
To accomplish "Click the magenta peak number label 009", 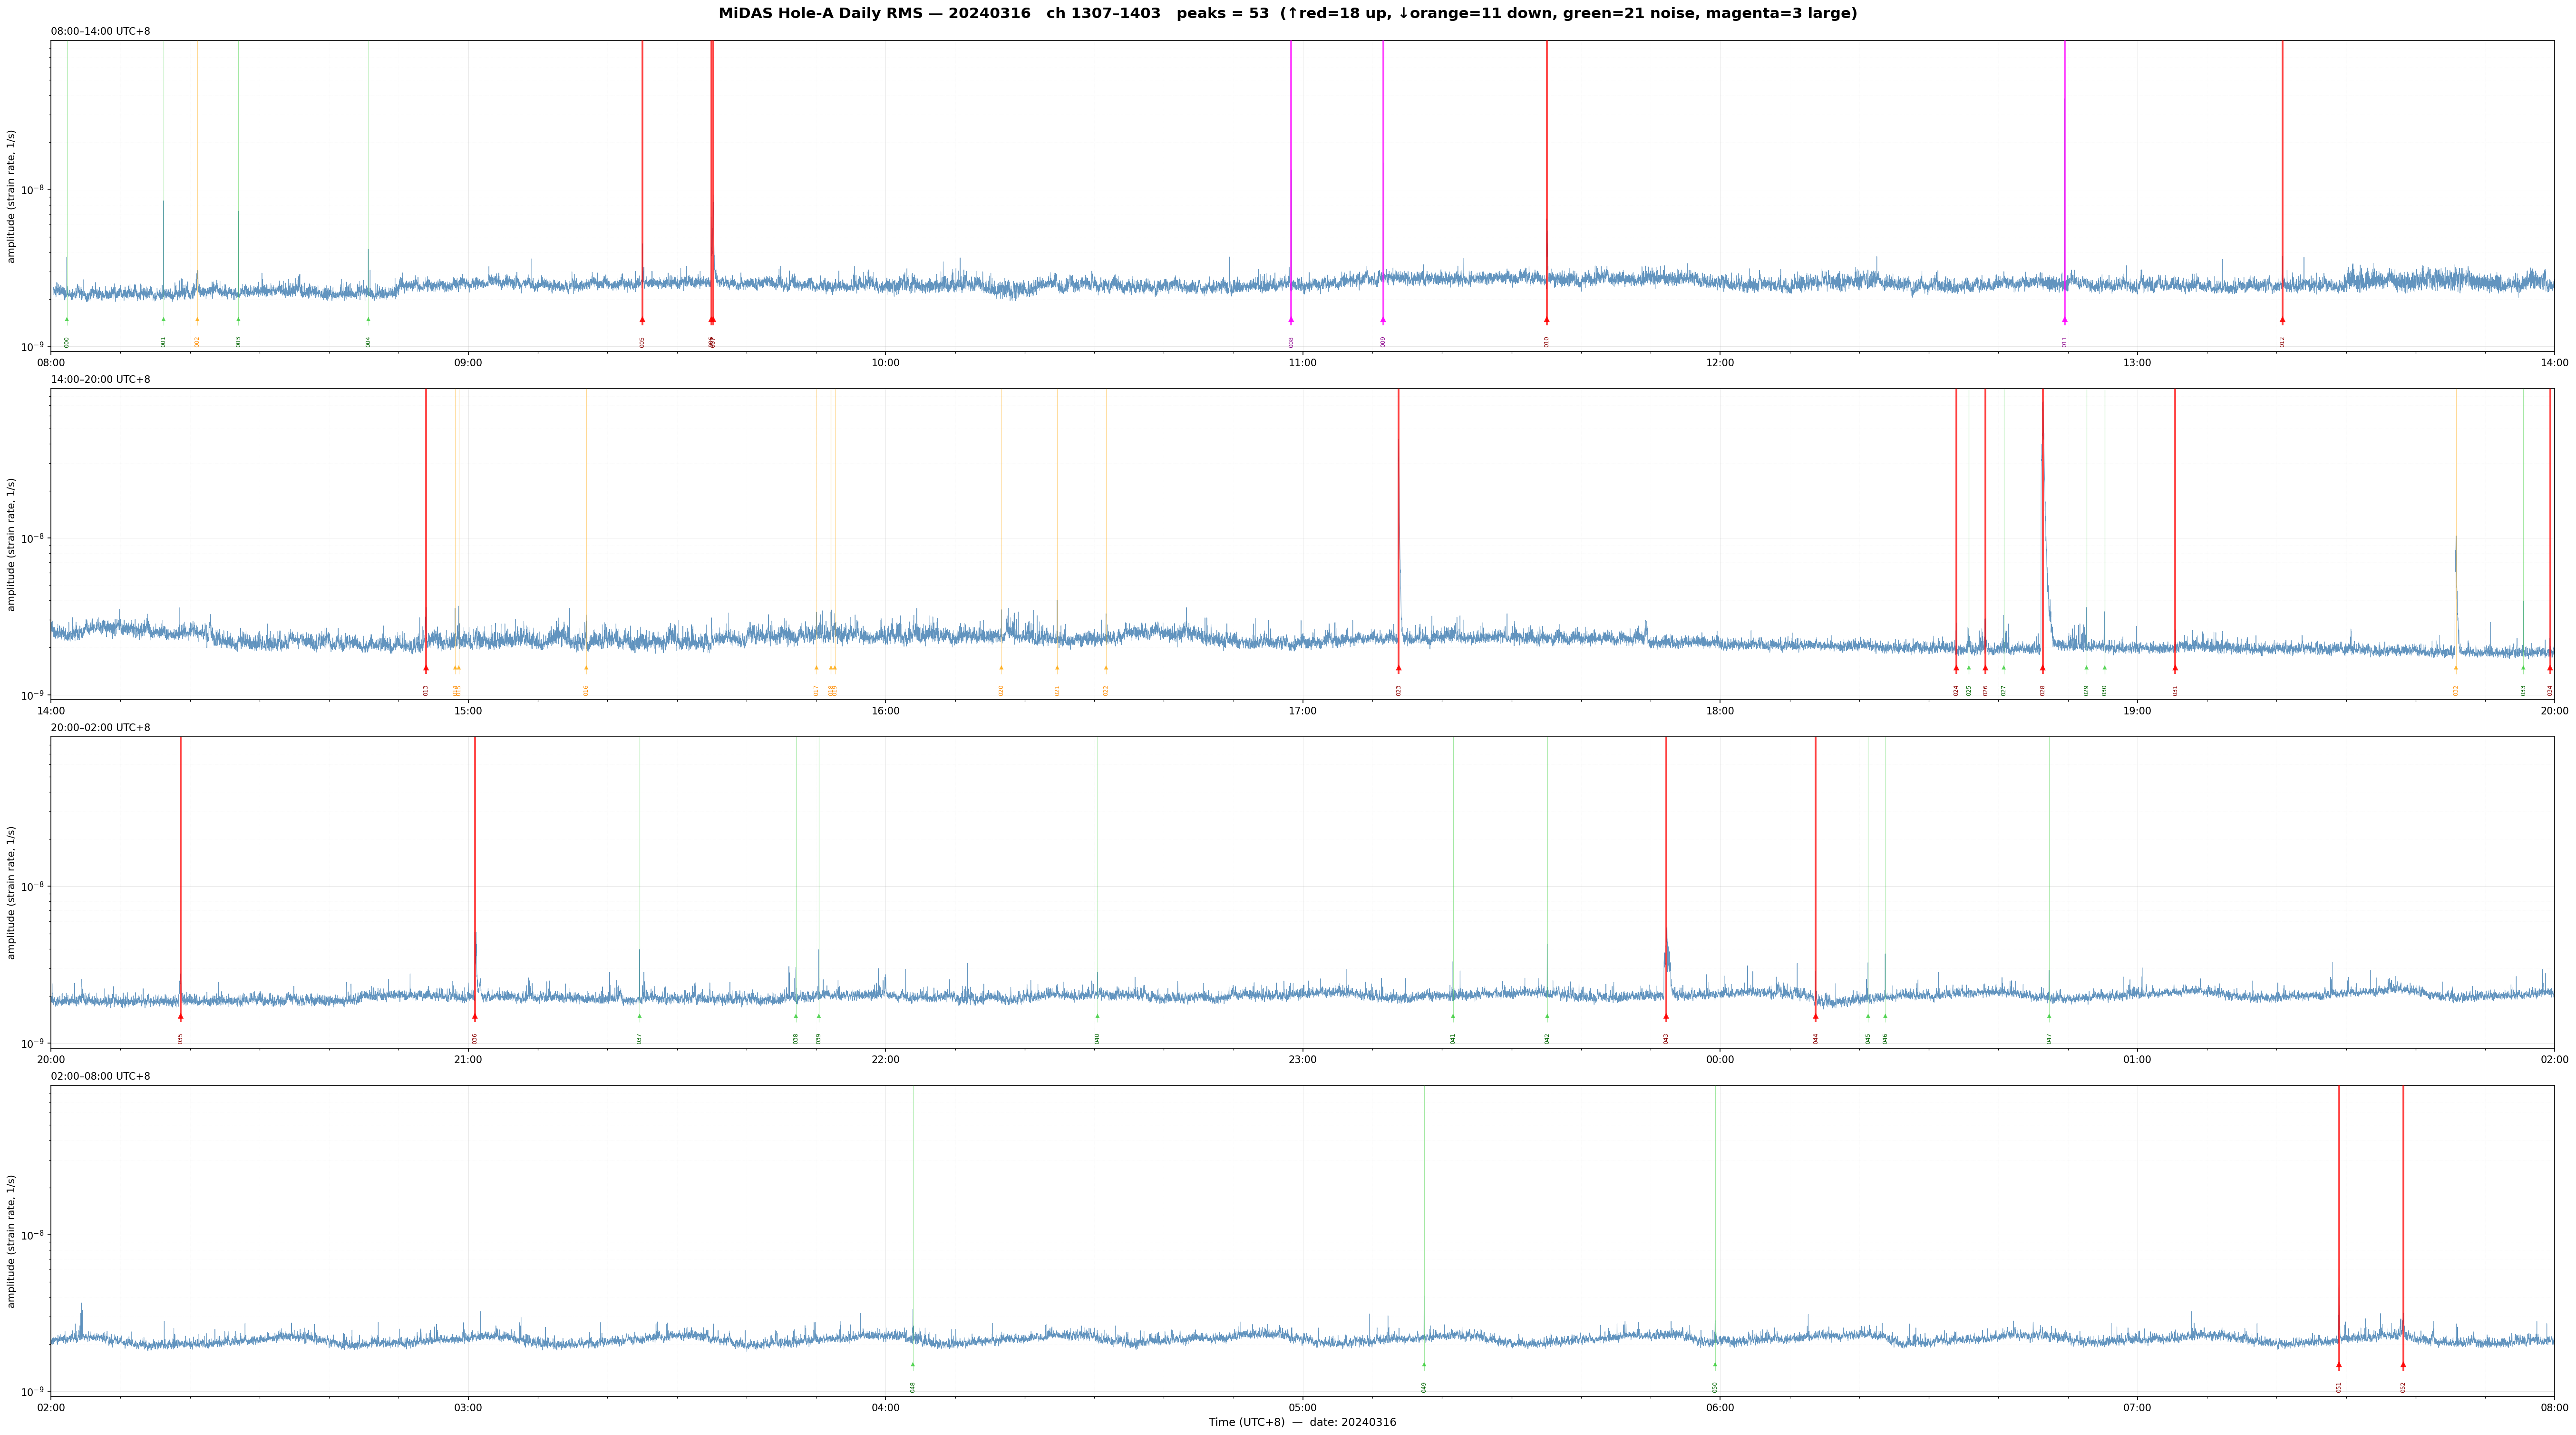I will point(1383,342).
